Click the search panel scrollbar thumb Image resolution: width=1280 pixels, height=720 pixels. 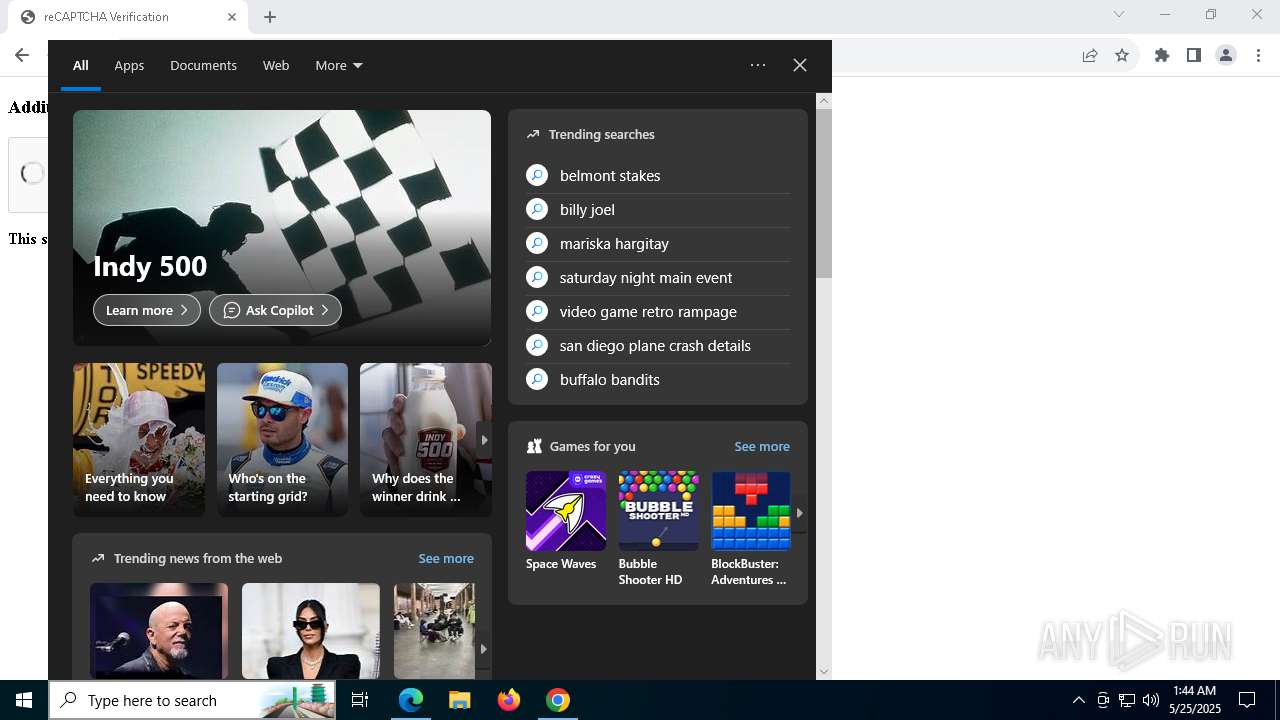pyautogui.click(x=824, y=193)
